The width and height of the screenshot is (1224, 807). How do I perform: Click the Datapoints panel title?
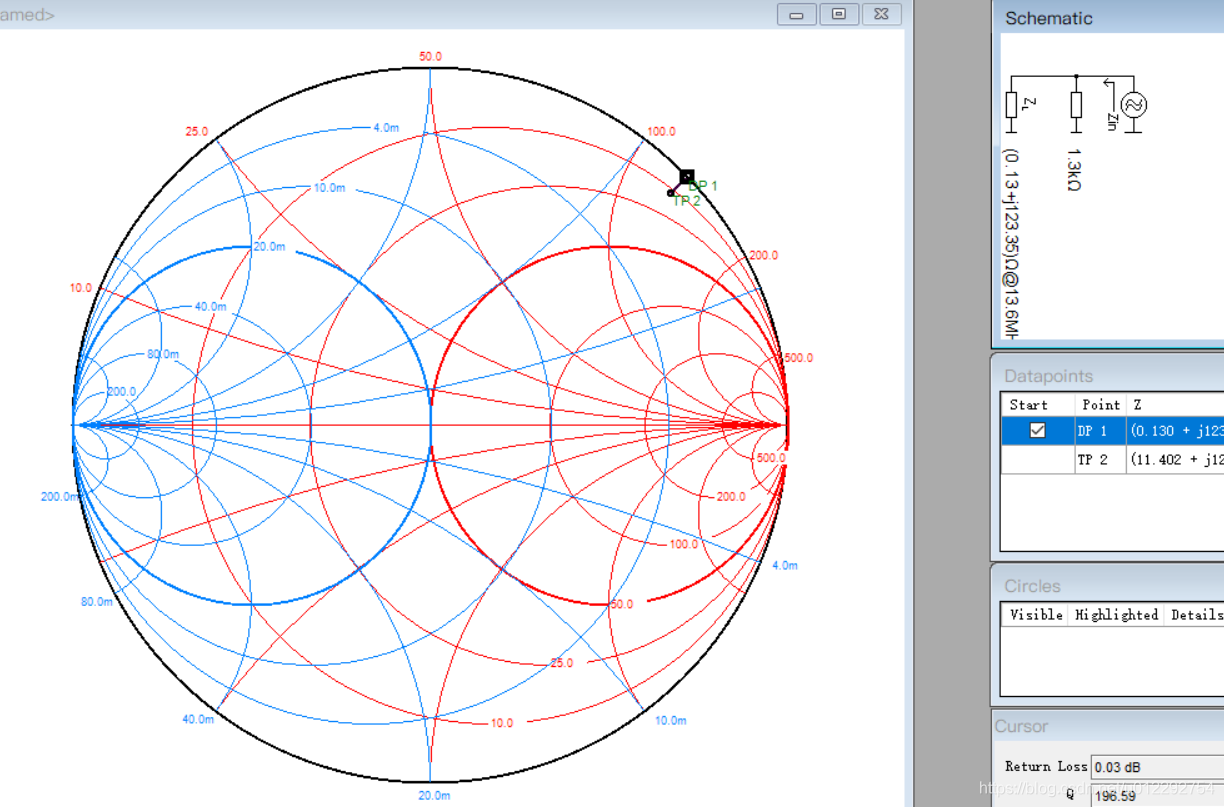point(1048,376)
